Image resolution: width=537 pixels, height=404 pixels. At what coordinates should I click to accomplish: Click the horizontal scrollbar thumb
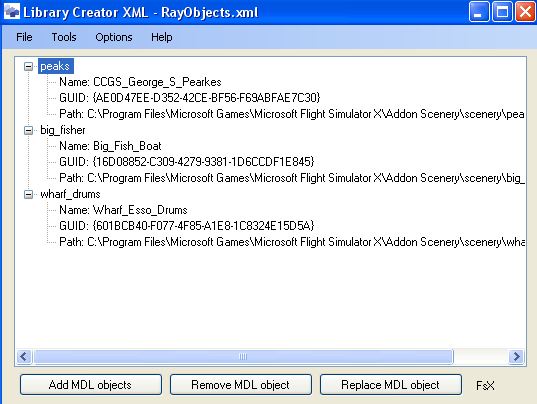point(243,357)
